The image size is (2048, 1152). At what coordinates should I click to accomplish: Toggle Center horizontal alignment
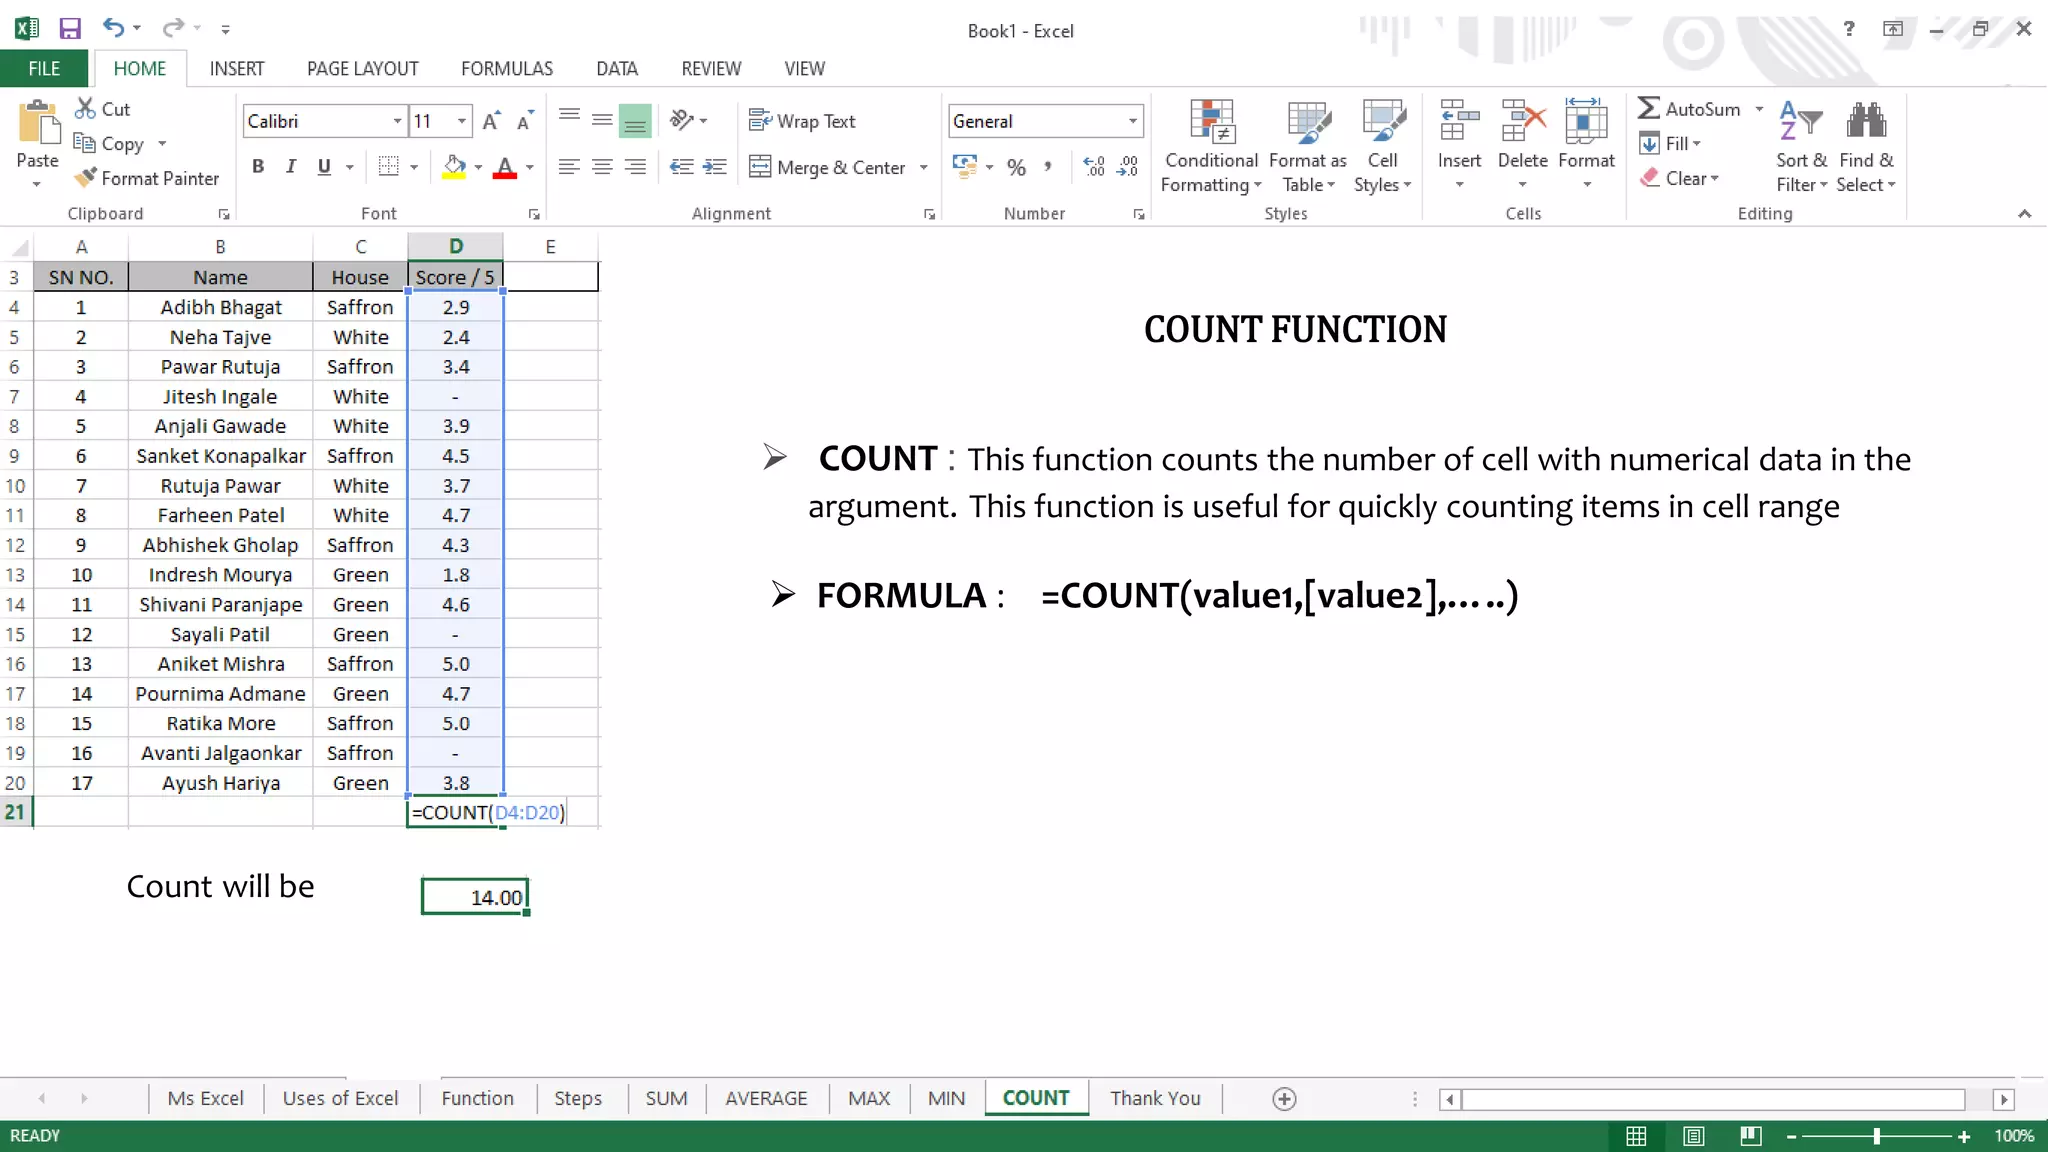pyautogui.click(x=602, y=167)
